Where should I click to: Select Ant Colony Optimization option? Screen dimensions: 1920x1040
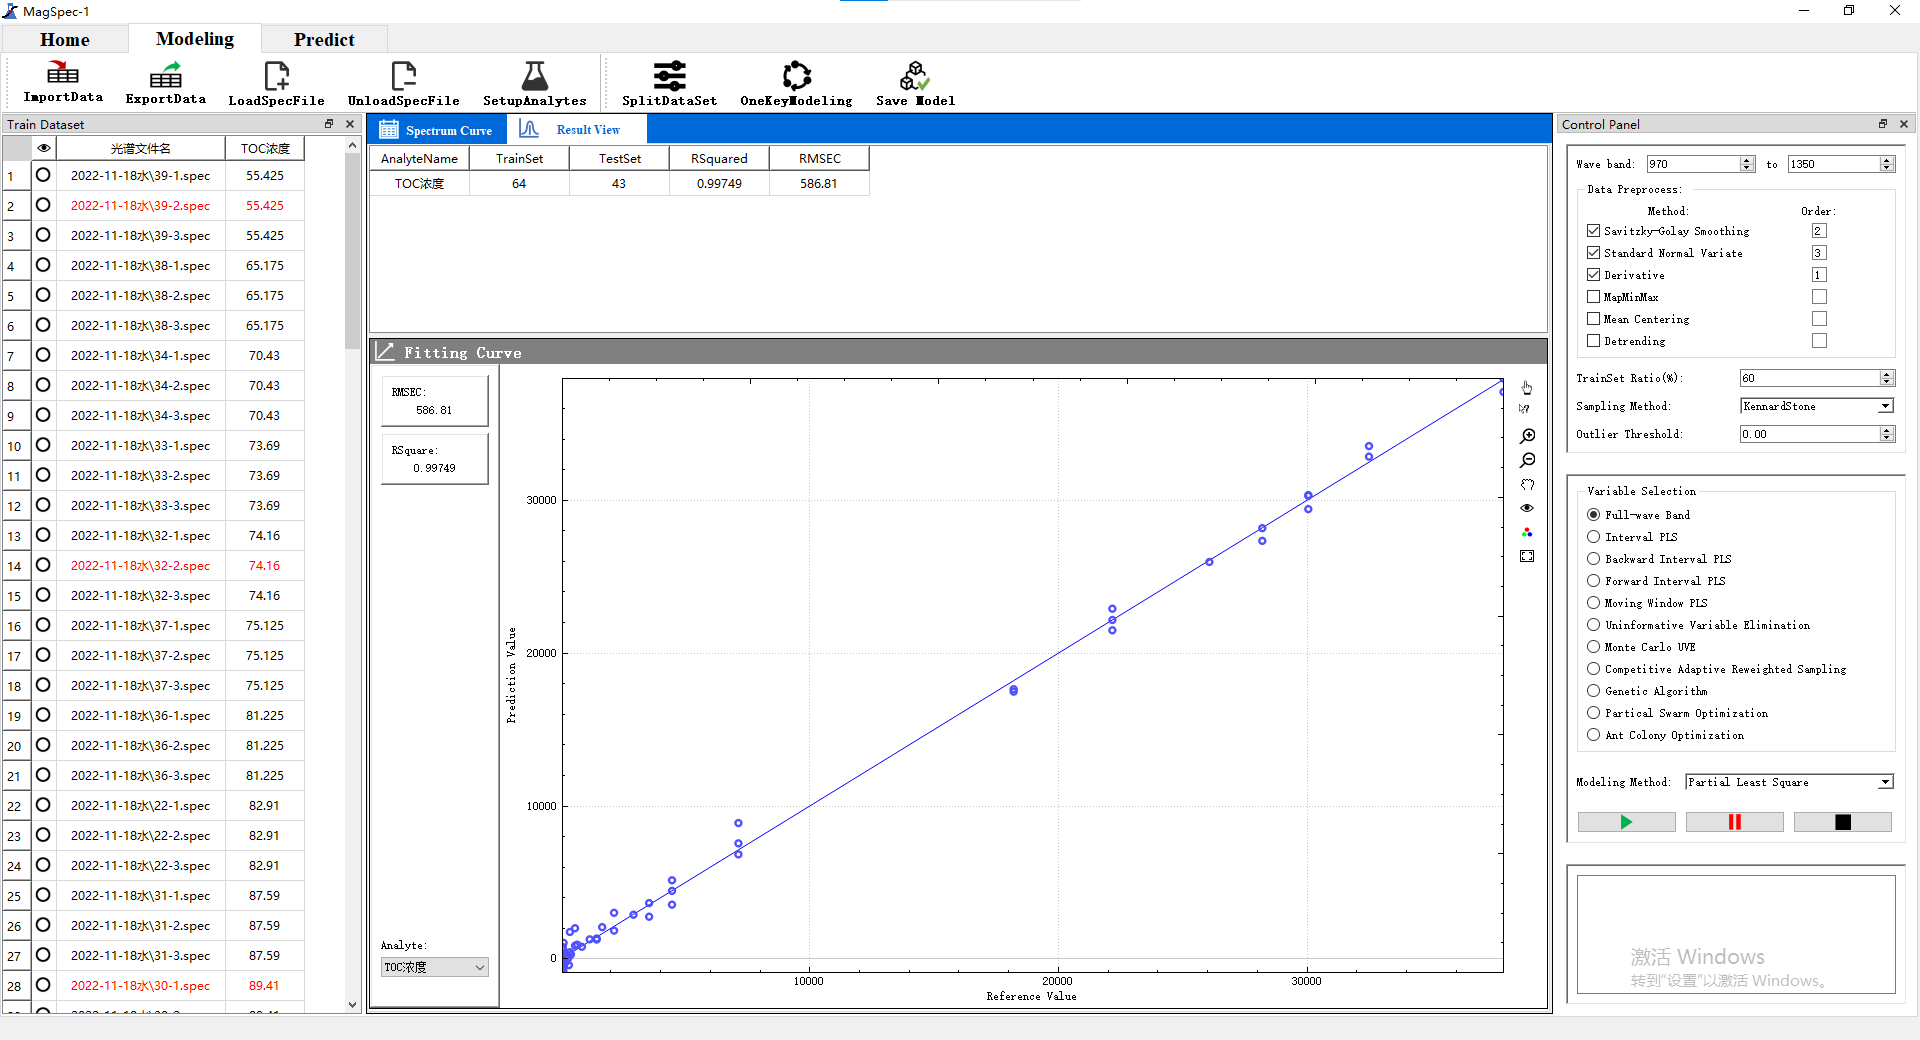point(1593,735)
